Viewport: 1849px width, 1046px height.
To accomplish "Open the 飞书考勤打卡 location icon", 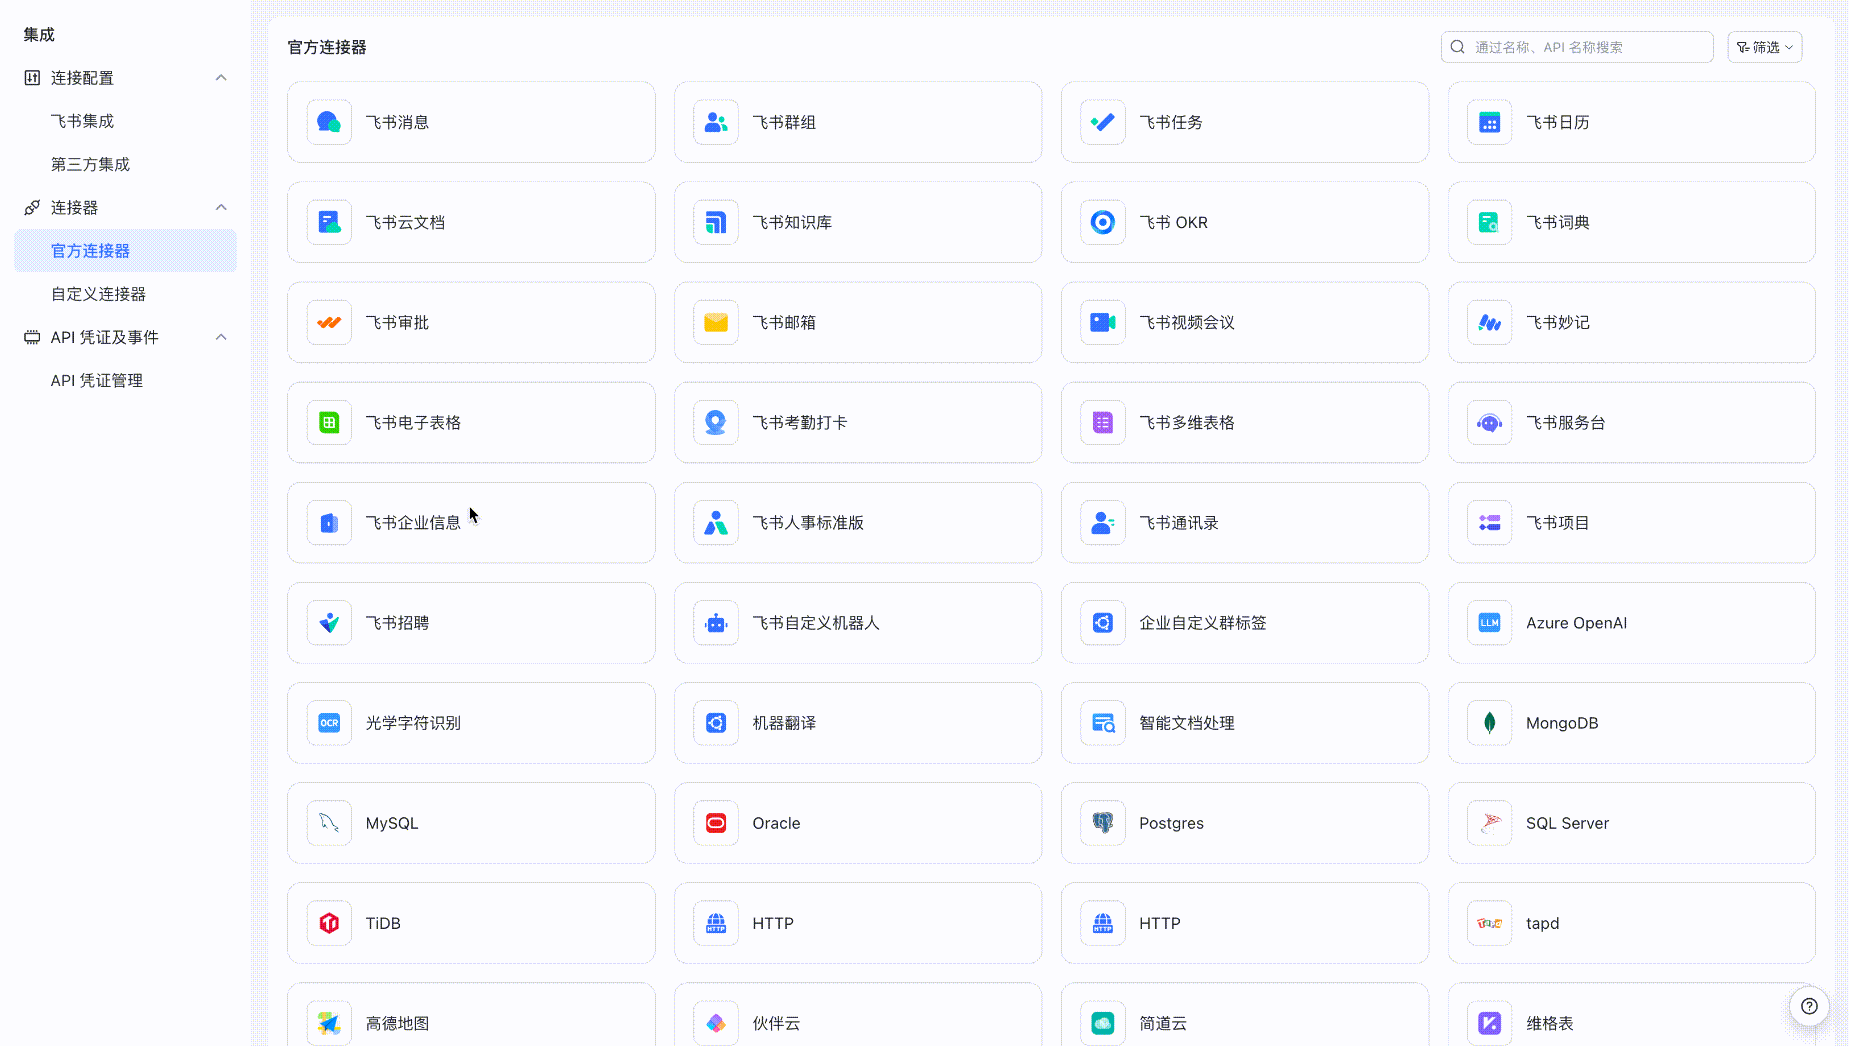I will (x=716, y=422).
